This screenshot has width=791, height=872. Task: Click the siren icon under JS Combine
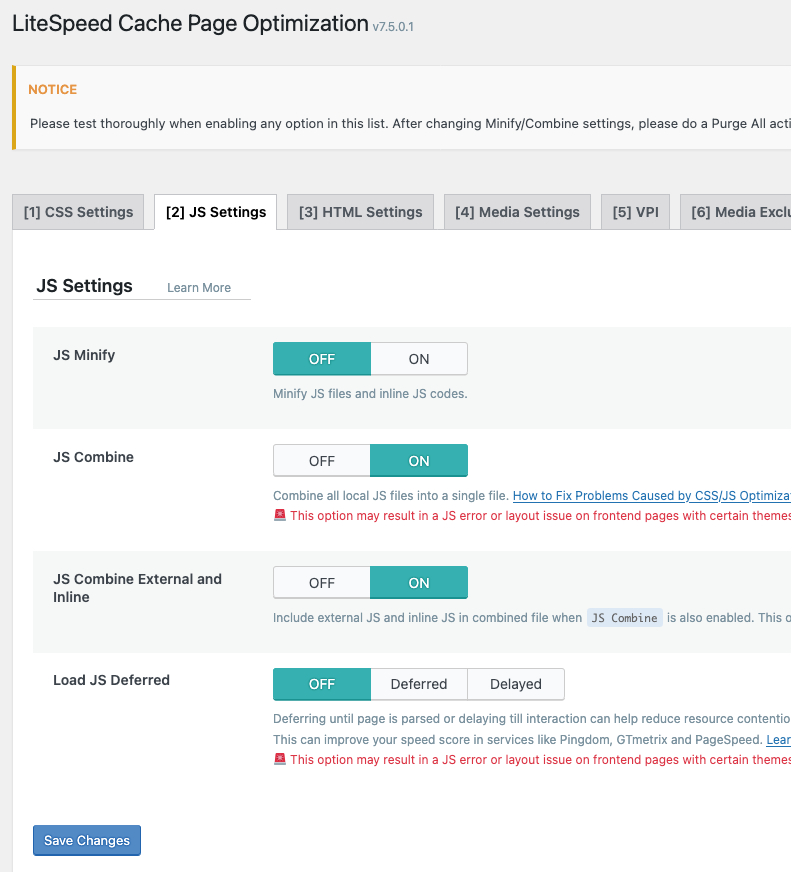pyautogui.click(x=280, y=516)
